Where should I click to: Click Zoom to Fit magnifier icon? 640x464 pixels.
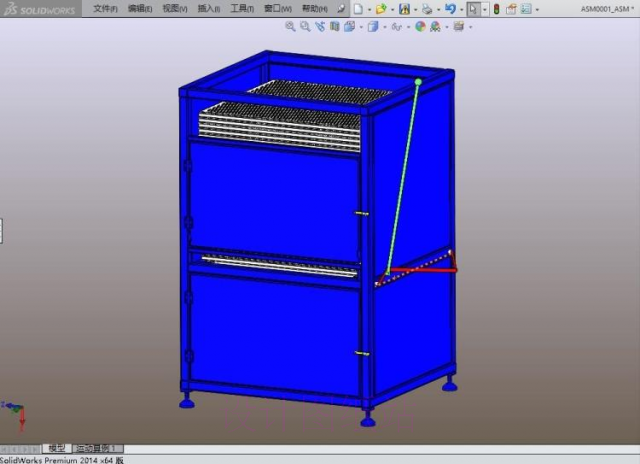click(x=291, y=27)
